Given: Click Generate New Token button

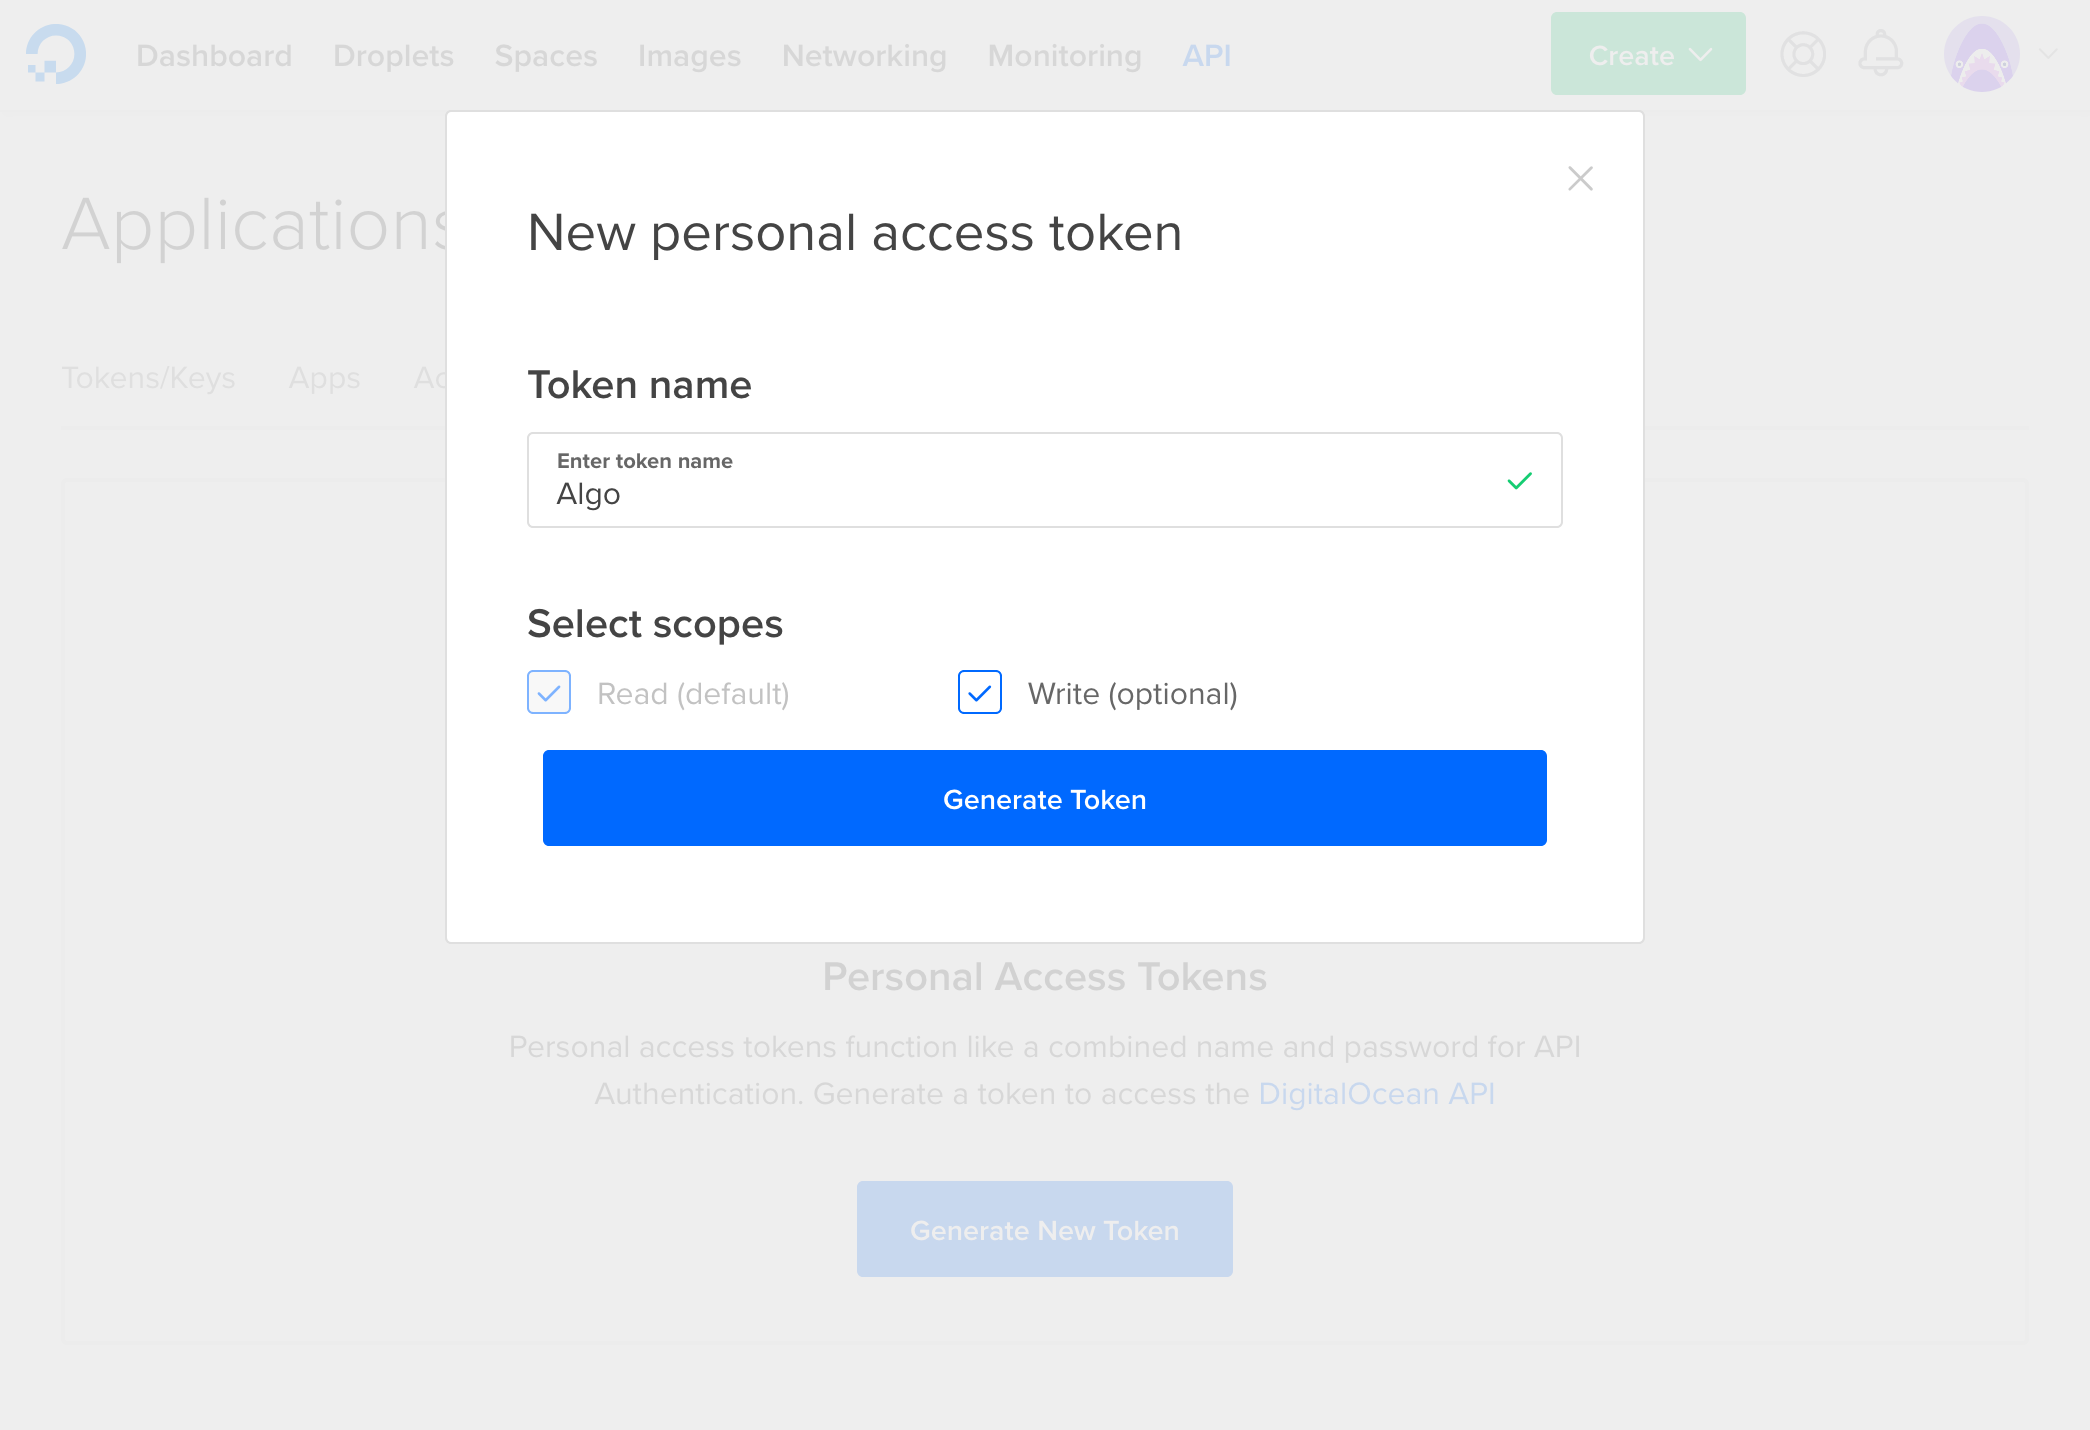Looking at the screenshot, I should (x=1043, y=1230).
